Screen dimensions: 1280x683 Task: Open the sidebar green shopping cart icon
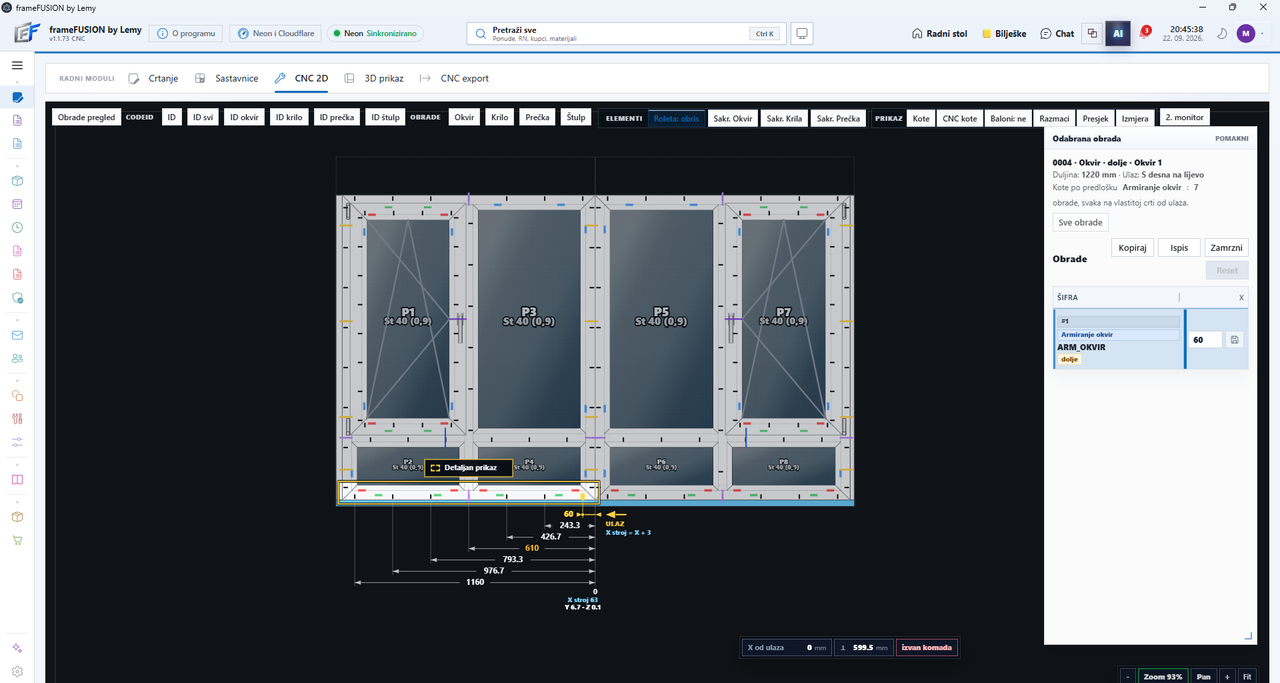click(17, 540)
